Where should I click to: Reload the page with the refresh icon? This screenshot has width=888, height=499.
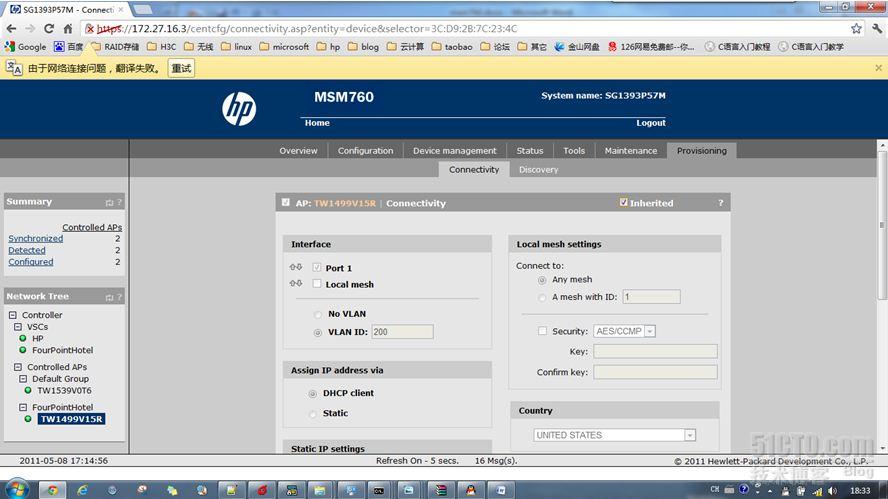(49, 28)
